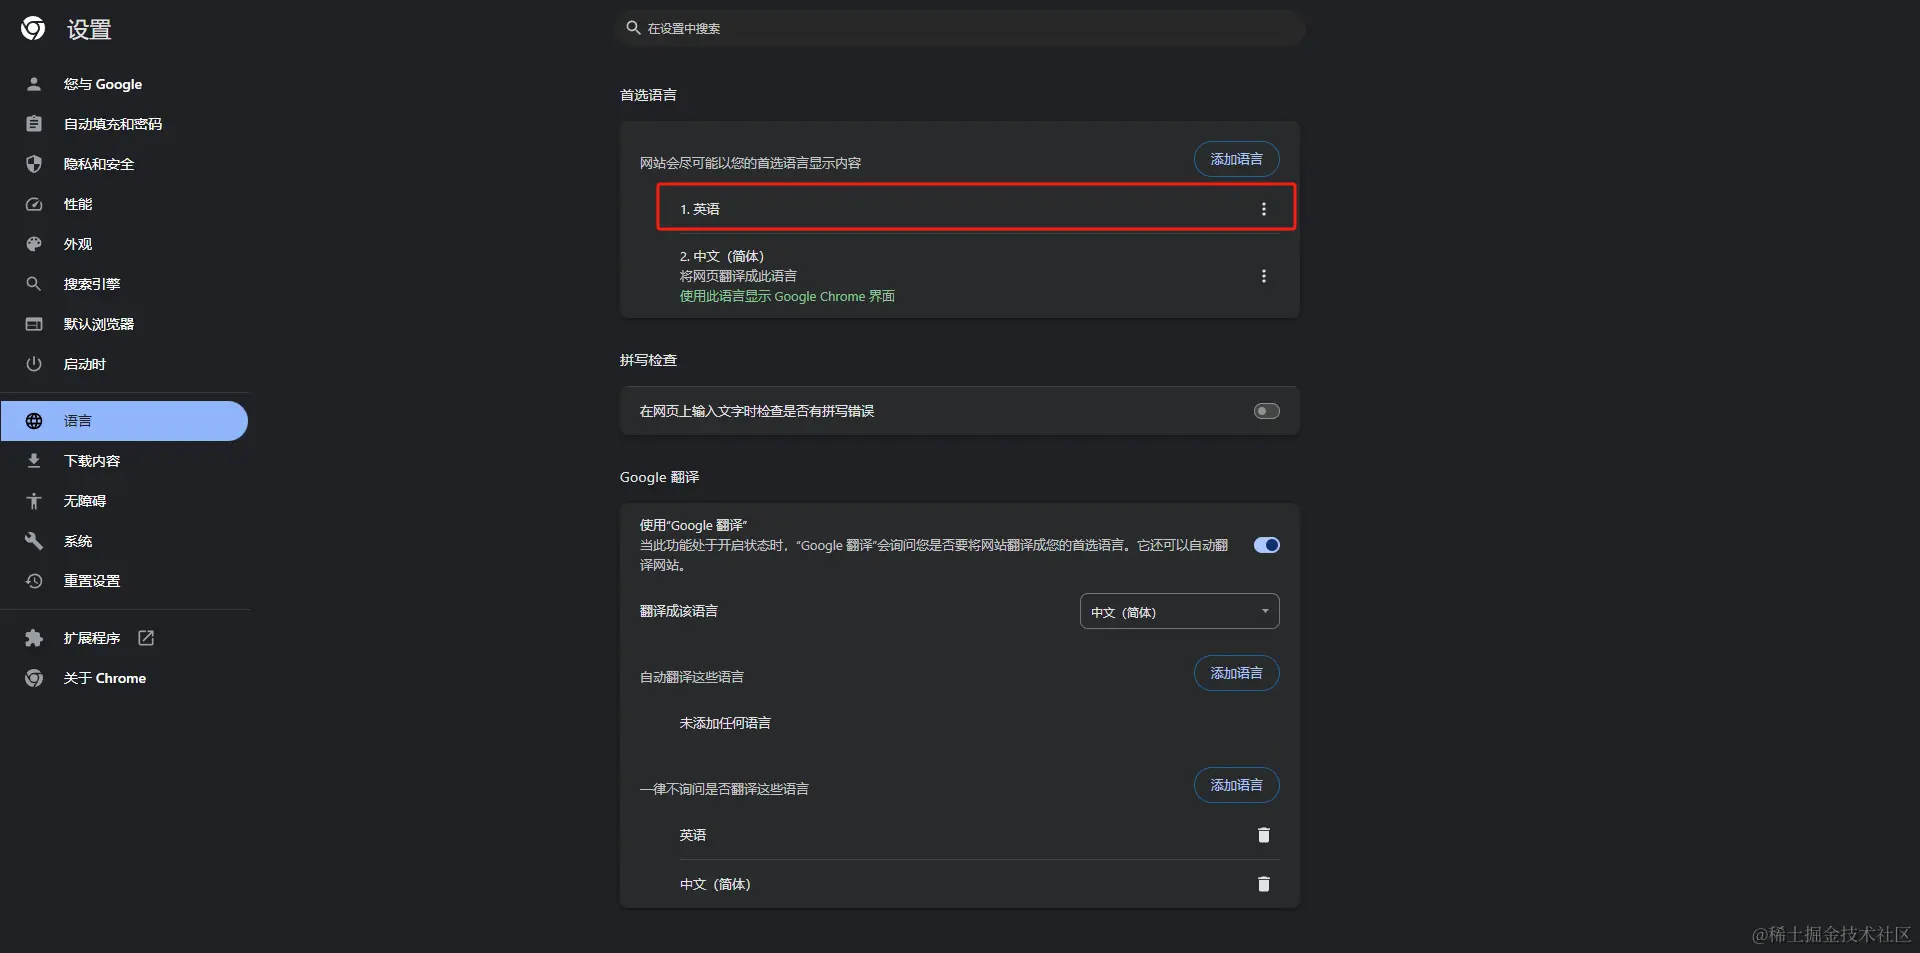
Task: Click the 2. 中文（简体）language row
Action: [x=976, y=276]
